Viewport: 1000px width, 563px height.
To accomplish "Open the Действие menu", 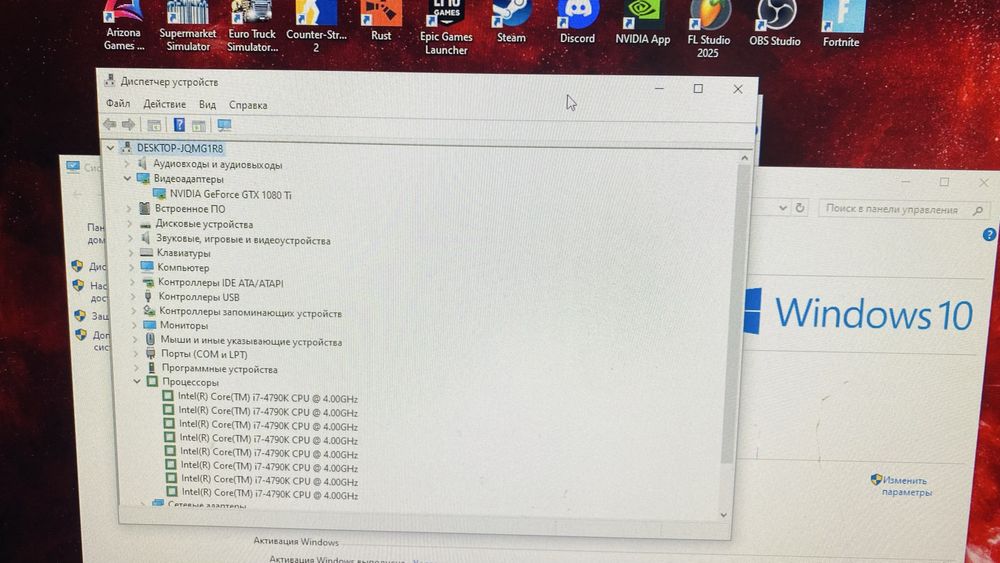I will pos(165,104).
